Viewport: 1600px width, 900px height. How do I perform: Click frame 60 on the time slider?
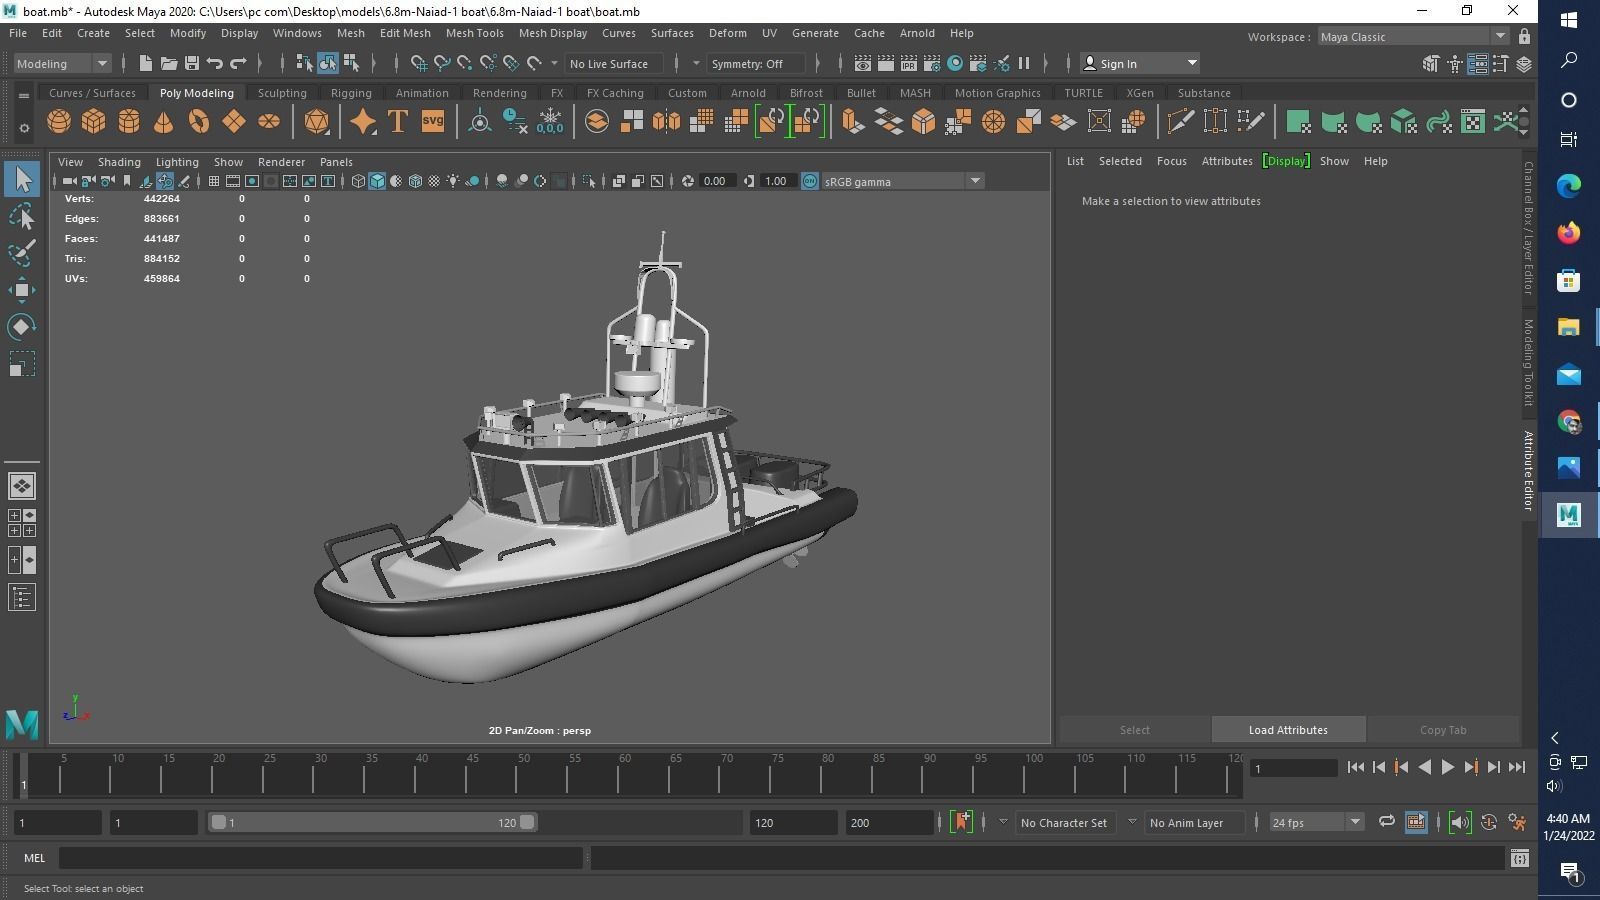[x=624, y=775]
